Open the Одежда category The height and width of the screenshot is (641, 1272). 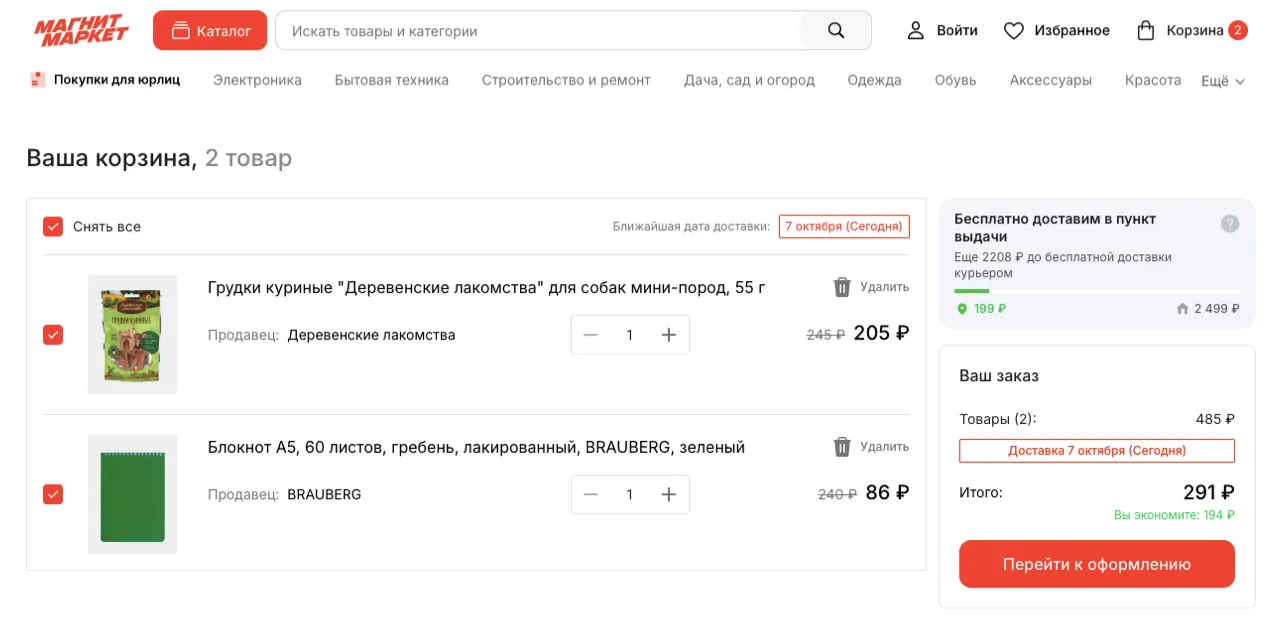point(874,80)
